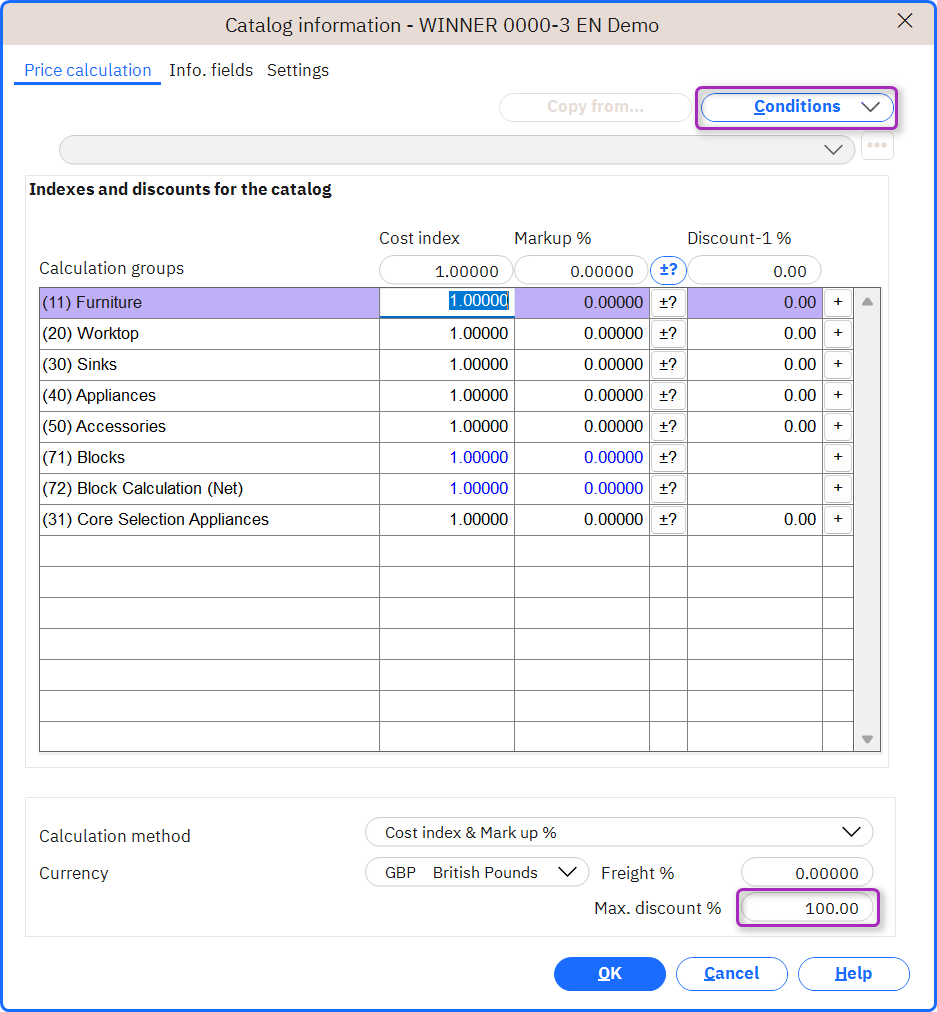Image resolution: width=937 pixels, height=1012 pixels.
Task: Open the Currency GBP dropdown
Action: point(477,873)
